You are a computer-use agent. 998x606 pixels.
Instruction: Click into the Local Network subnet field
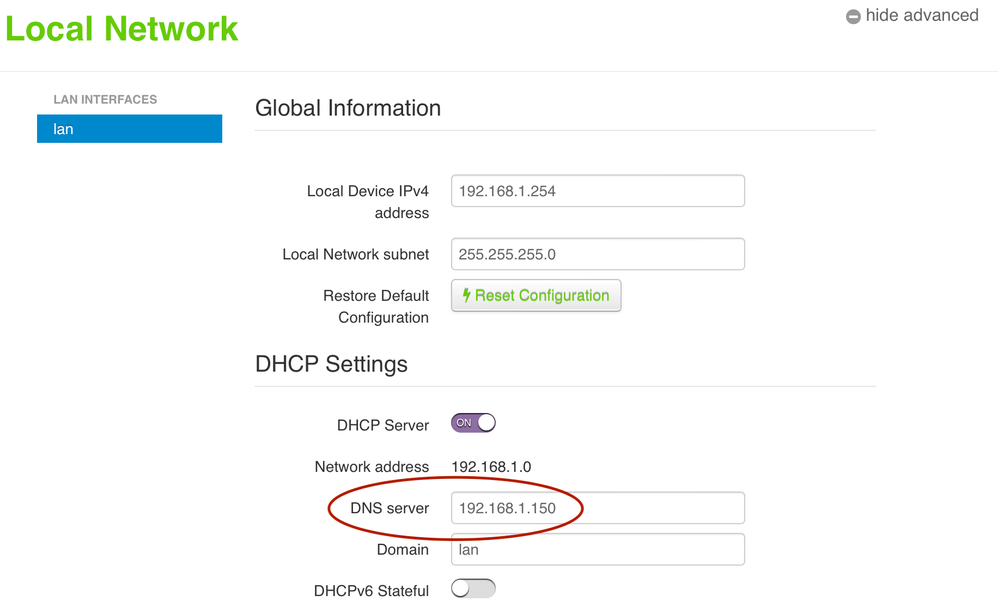point(597,254)
